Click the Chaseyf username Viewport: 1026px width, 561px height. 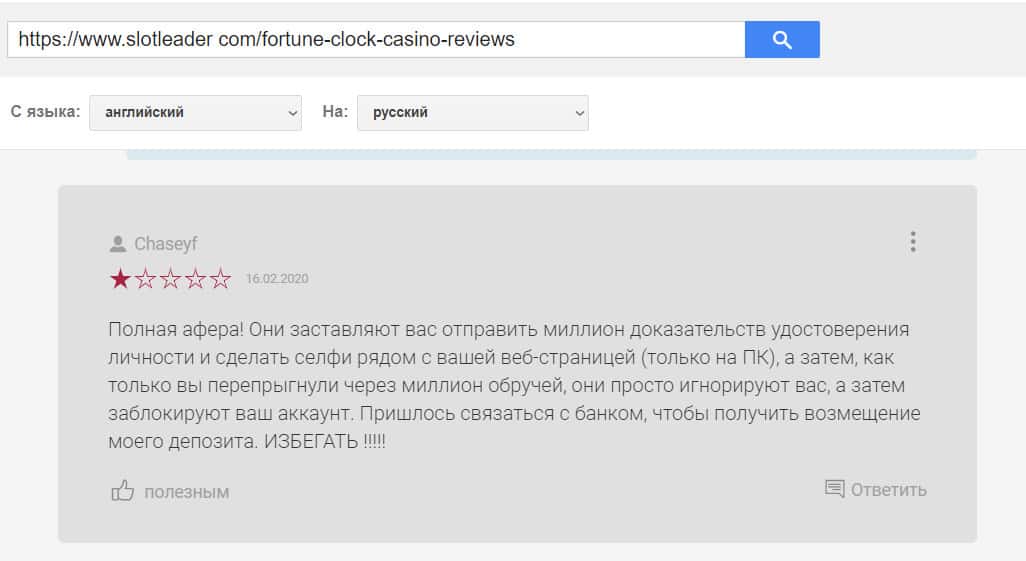(x=166, y=244)
